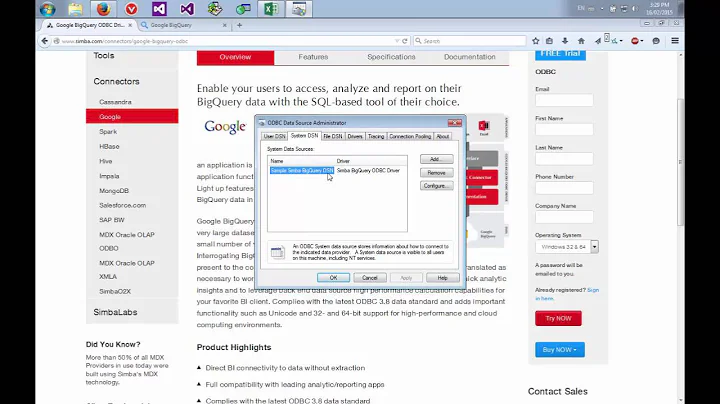Close the Google BigQuery ODBC Driver tab
This screenshot has width=720, height=404.
pos(130,25)
